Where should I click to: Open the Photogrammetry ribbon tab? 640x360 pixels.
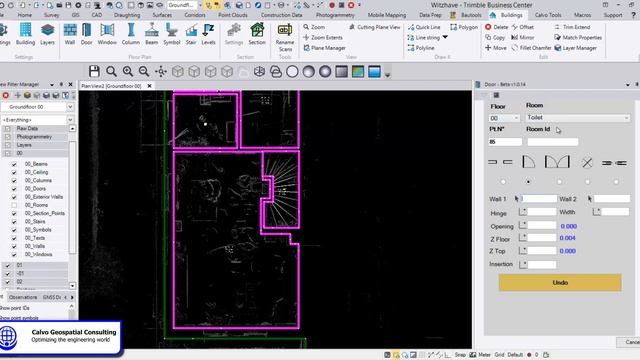click(335, 15)
